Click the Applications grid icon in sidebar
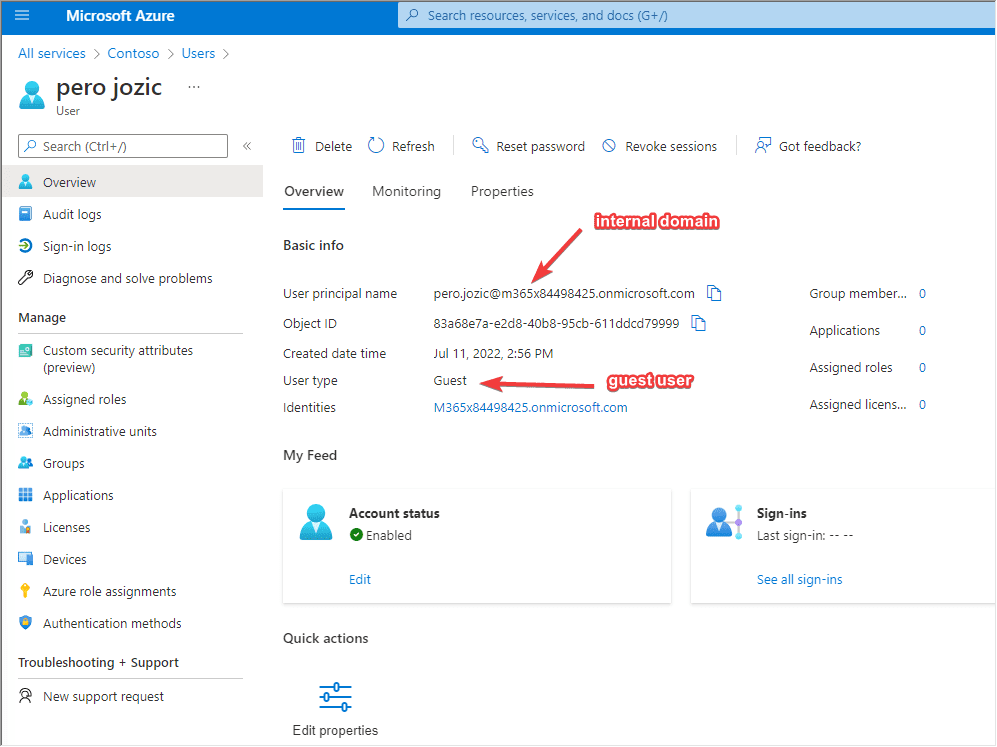 point(25,495)
